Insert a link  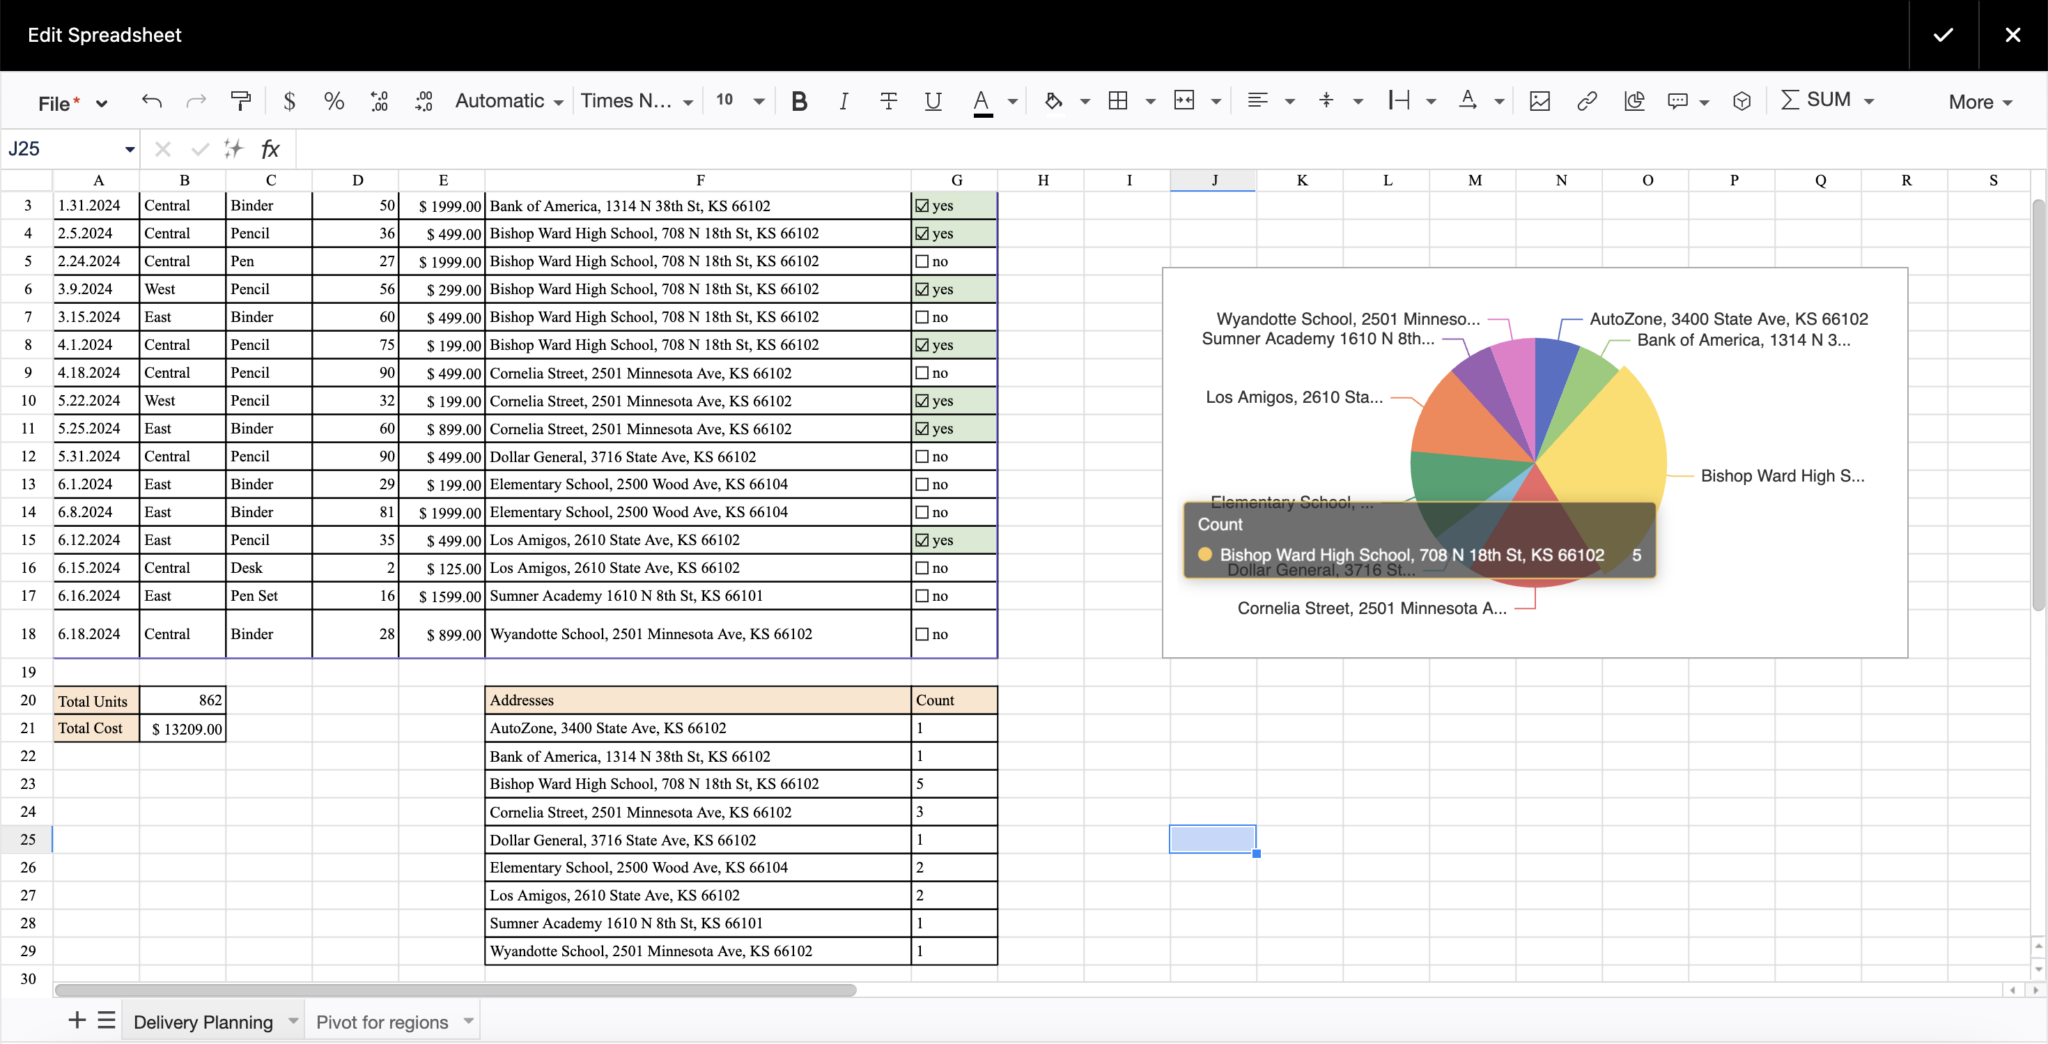pyautogui.click(x=1587, y=100)
